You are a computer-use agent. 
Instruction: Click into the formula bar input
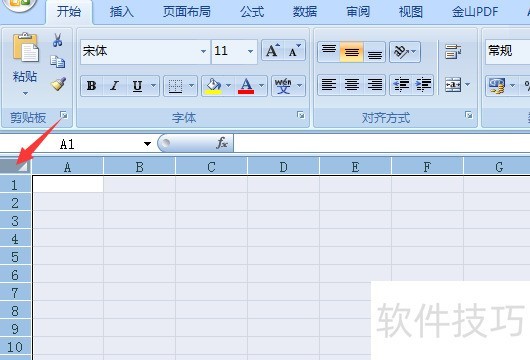(382, 143)
